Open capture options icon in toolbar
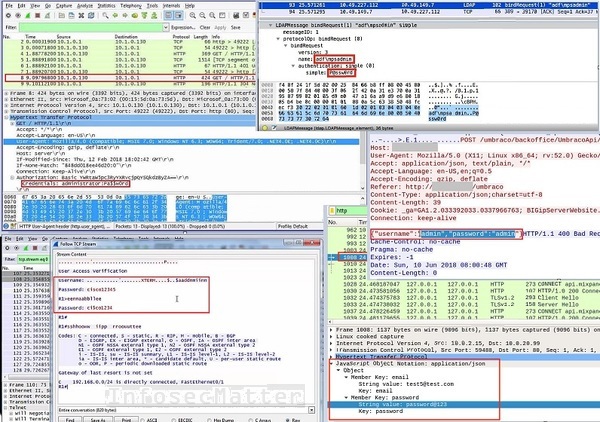This screenshot has width=600, height=422. [x=18, y=15]
